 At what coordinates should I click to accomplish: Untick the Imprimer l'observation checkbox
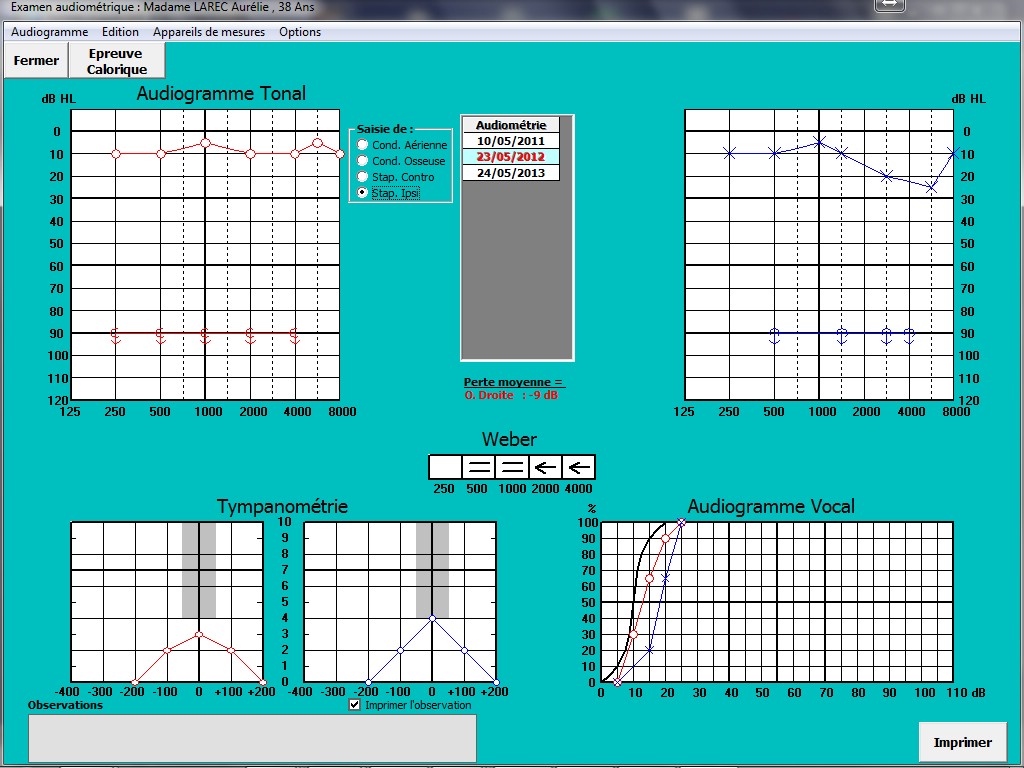pyautogui.click(x=355, y=705)
